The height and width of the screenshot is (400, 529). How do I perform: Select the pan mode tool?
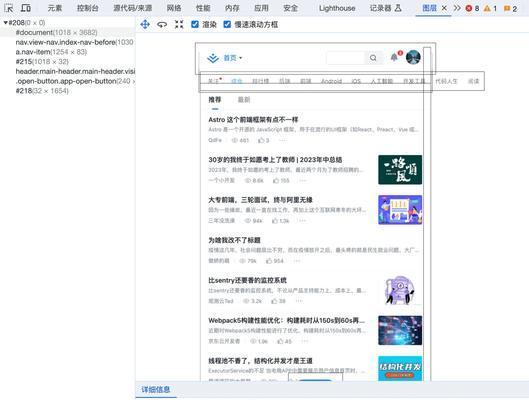pyautogui.click(x=145, y=24)
